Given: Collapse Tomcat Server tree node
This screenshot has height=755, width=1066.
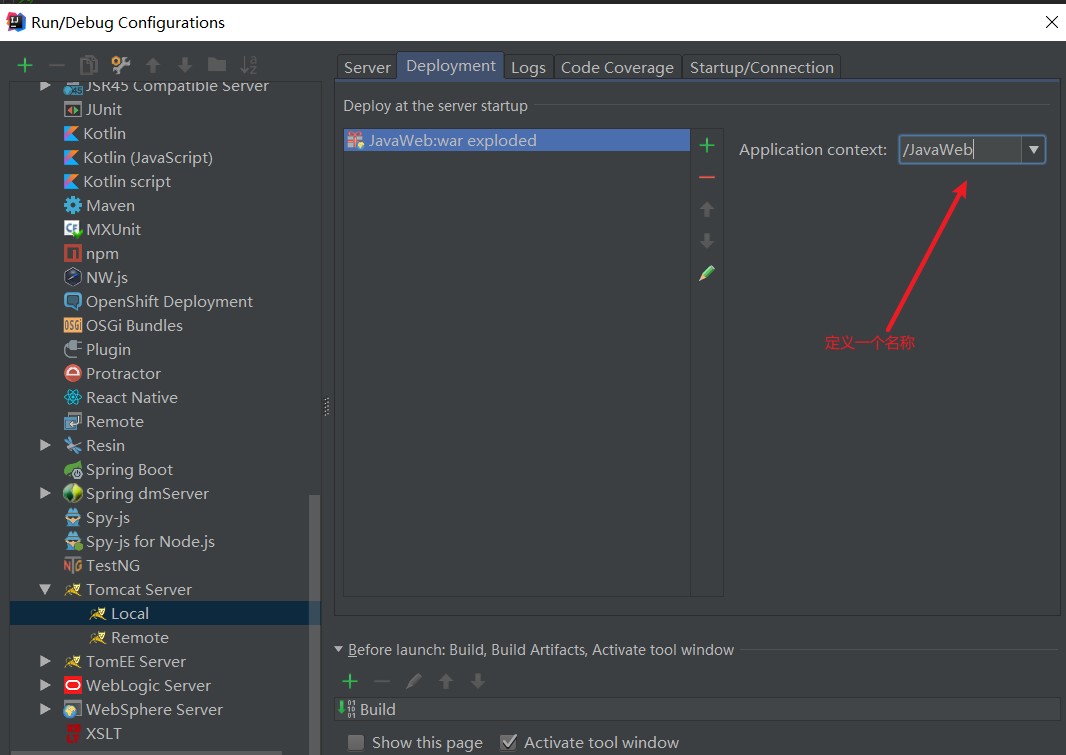Looking at the screenshot, I should pyautogui.click(x=46, y=589).
